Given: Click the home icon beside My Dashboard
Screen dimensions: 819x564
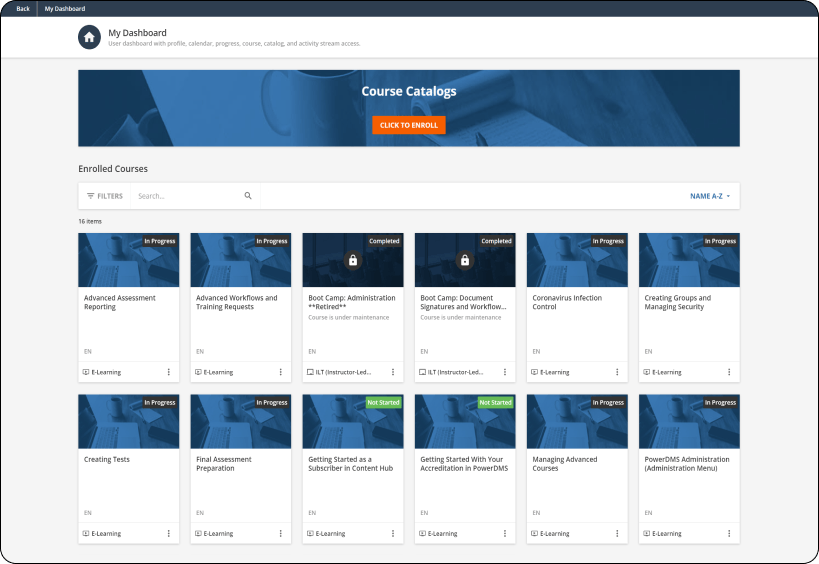Looking at the screenshot, I should click(90, 37).
